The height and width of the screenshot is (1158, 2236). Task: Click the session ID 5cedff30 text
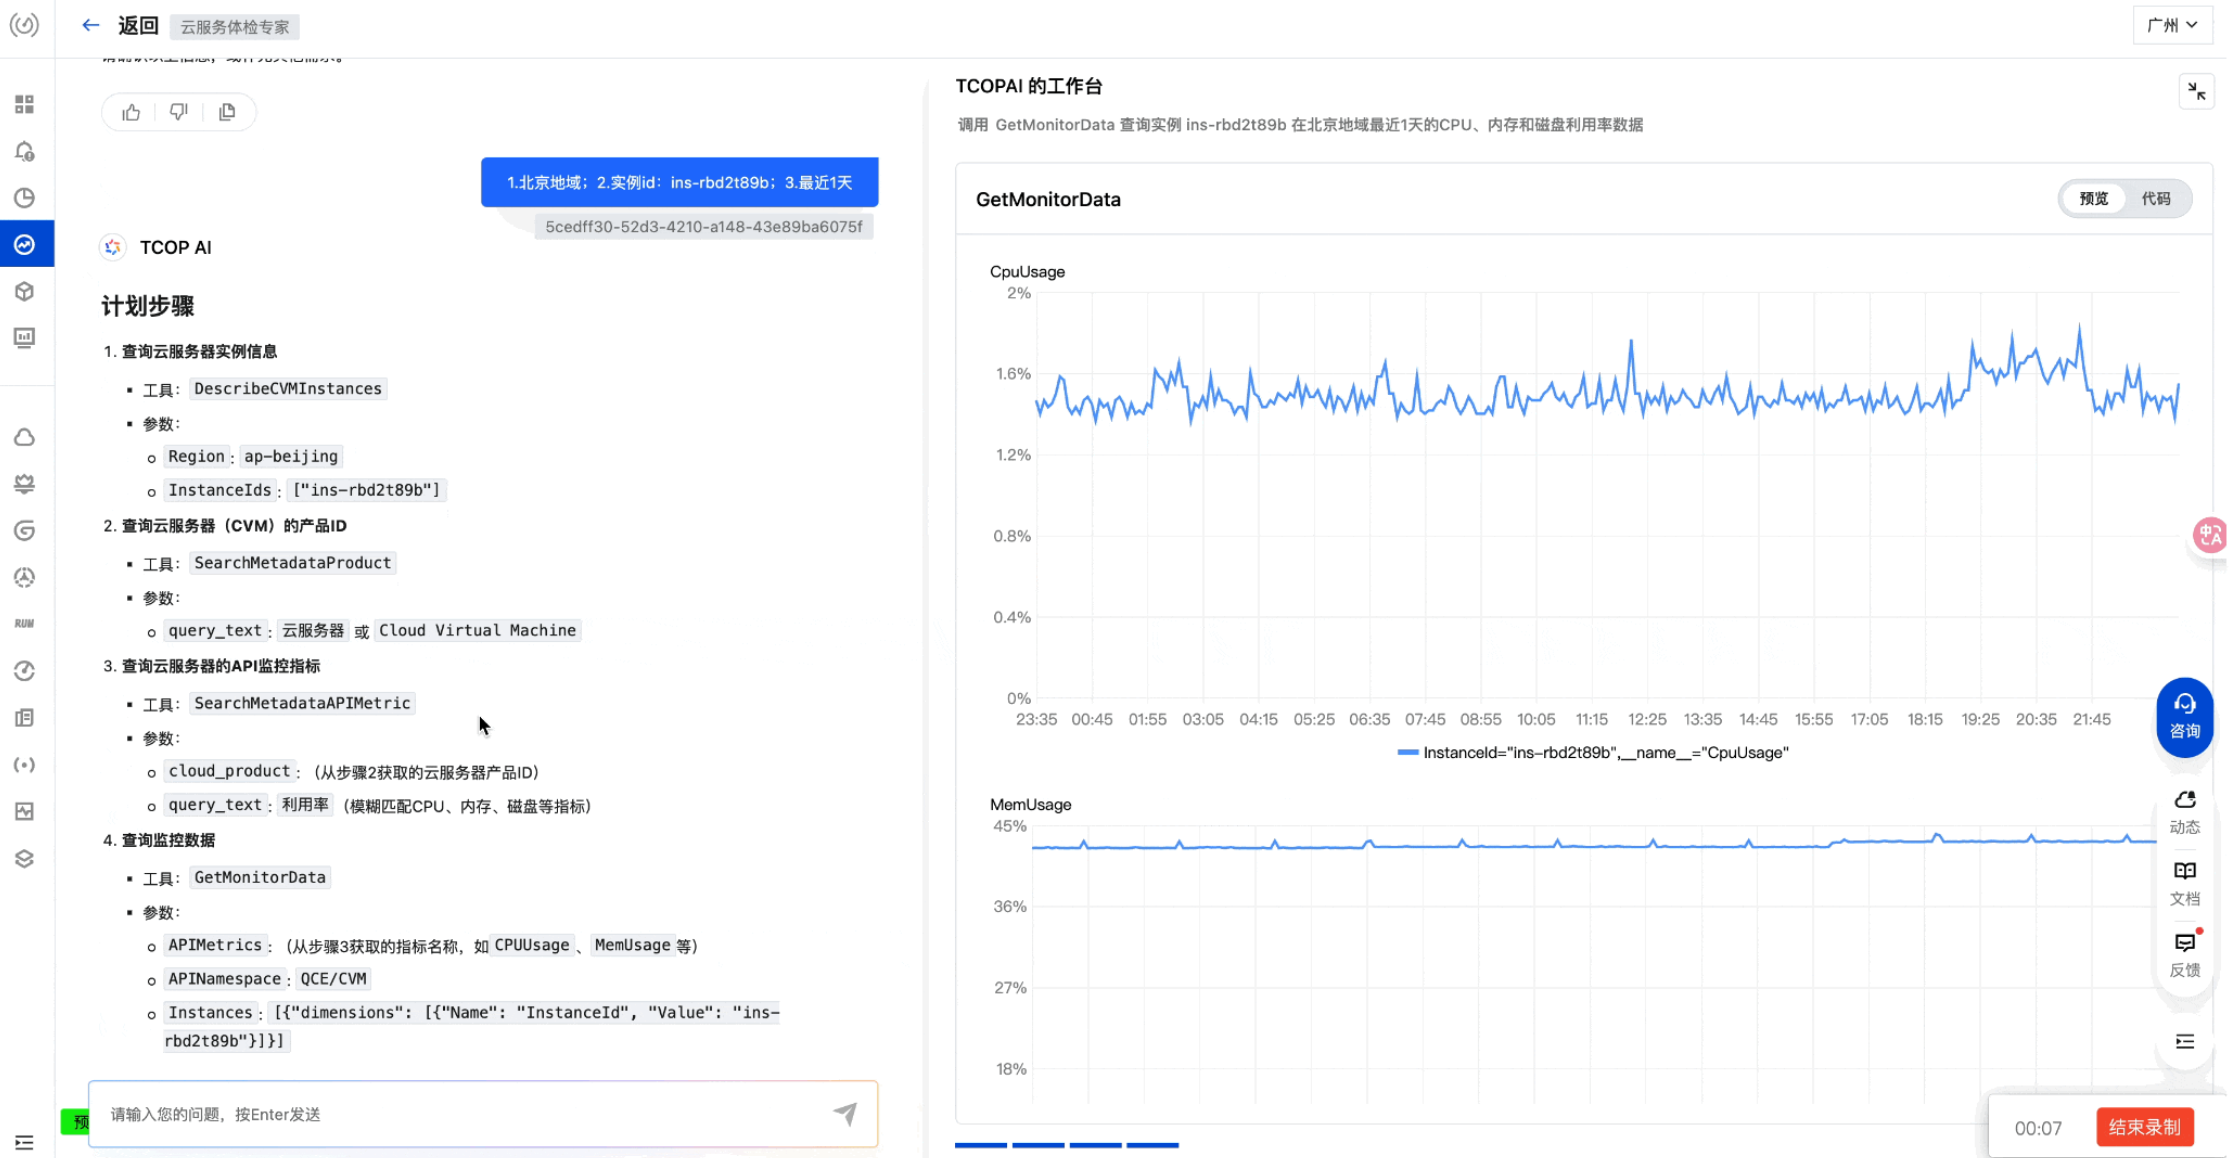(x=703, y=227)
